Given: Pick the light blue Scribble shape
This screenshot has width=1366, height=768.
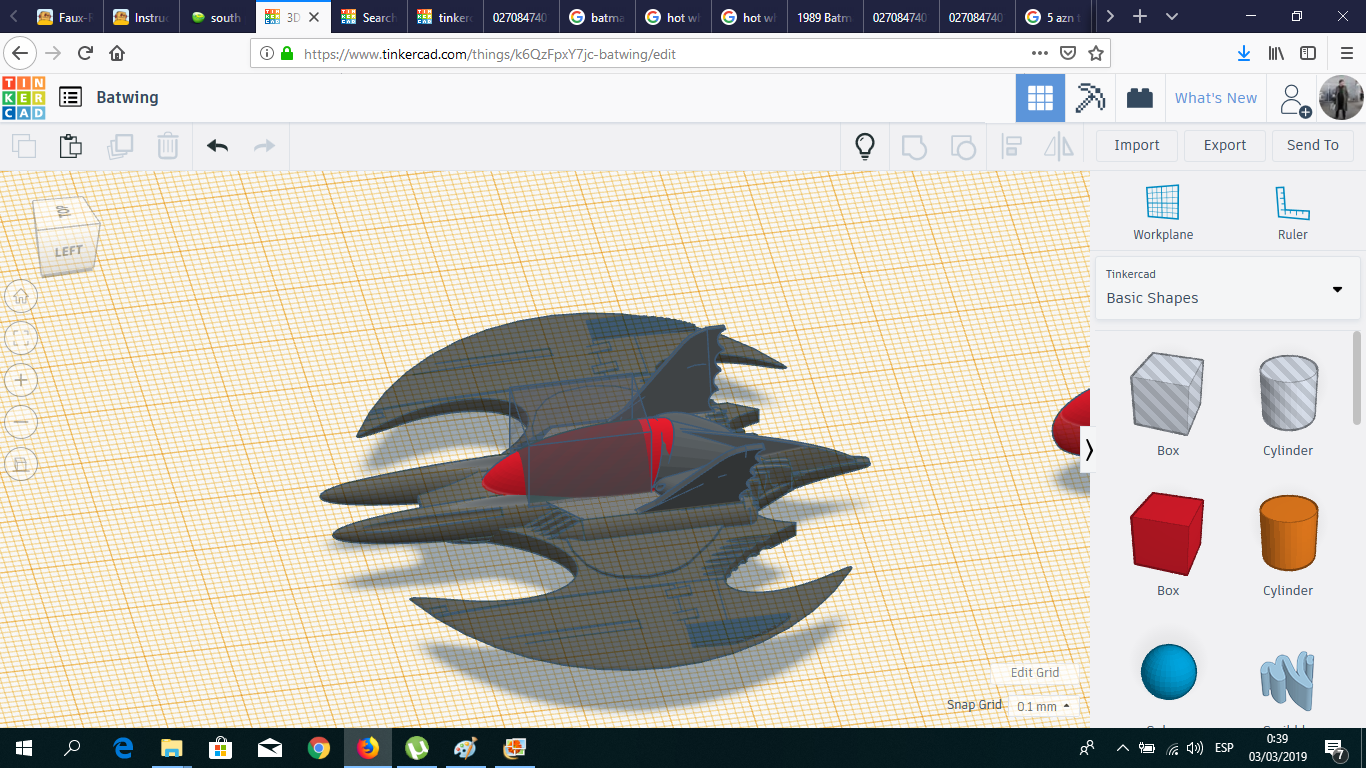Looking at the screenshot, I should click(1288, 680).
